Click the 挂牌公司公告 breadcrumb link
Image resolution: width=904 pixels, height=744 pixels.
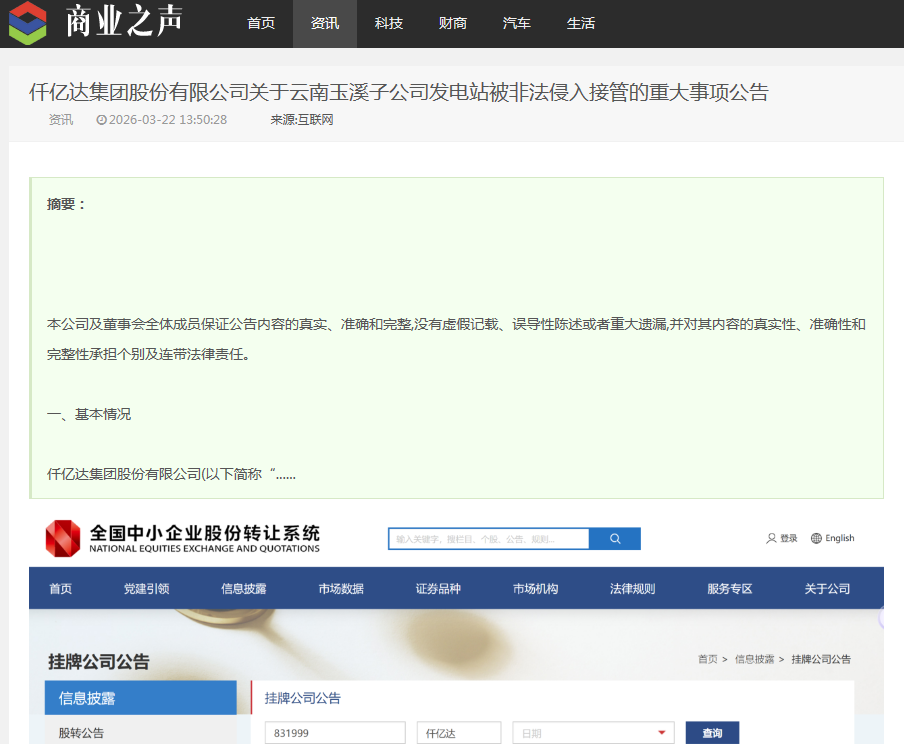(x=821, y=659)
